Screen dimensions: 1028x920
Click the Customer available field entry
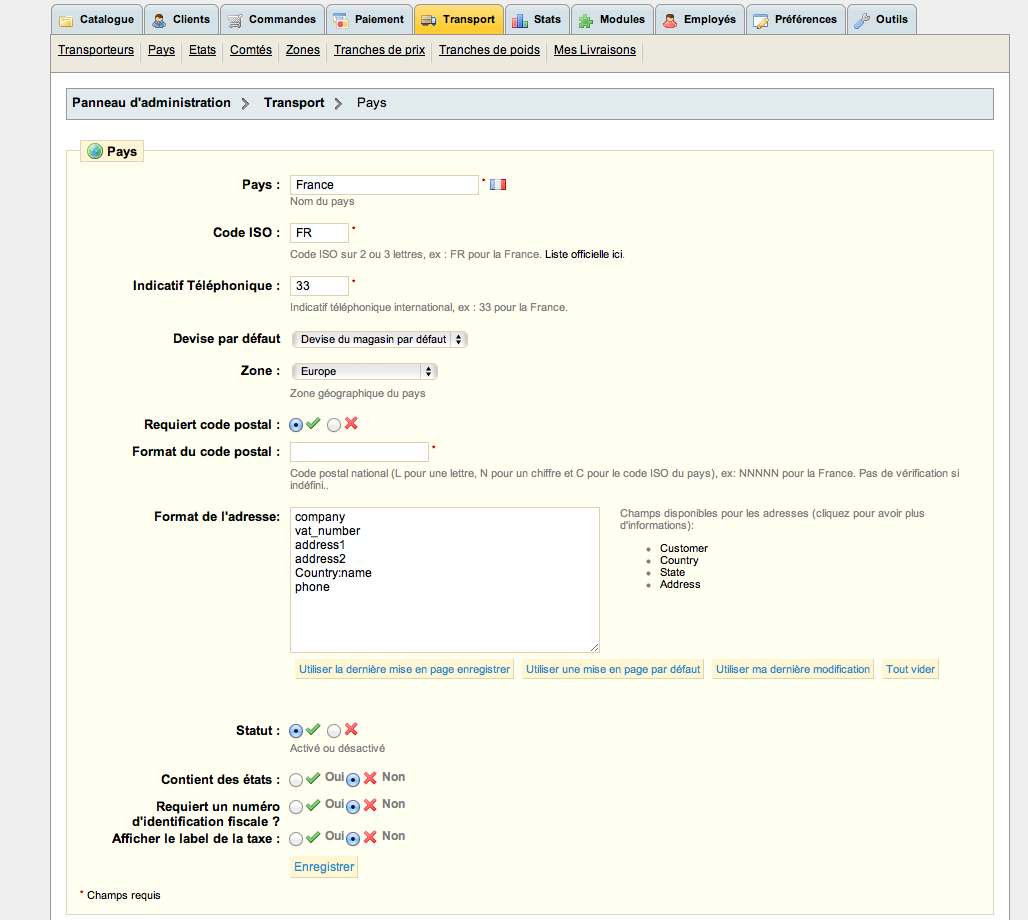tap(684, 548)
